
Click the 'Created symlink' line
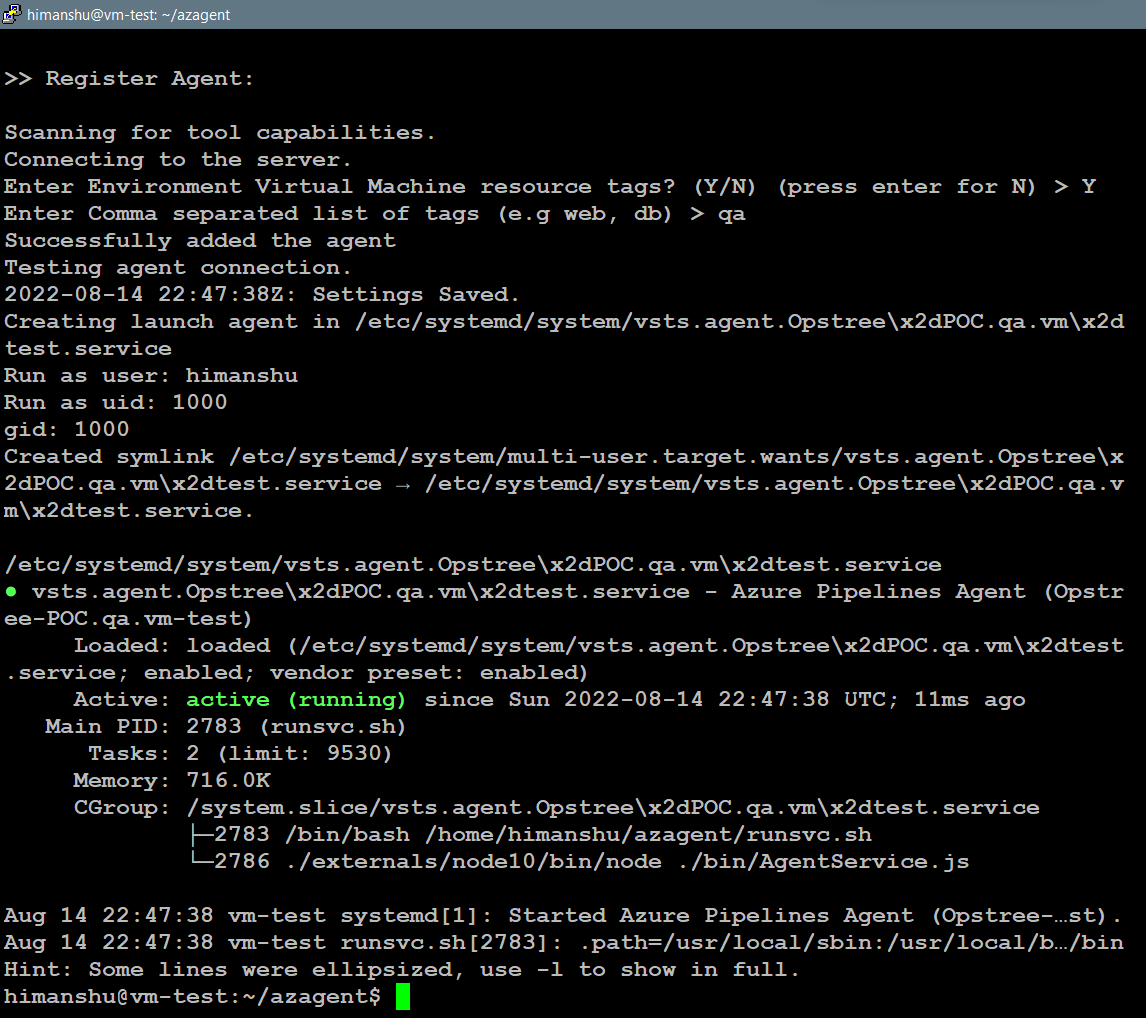(564, 457)
